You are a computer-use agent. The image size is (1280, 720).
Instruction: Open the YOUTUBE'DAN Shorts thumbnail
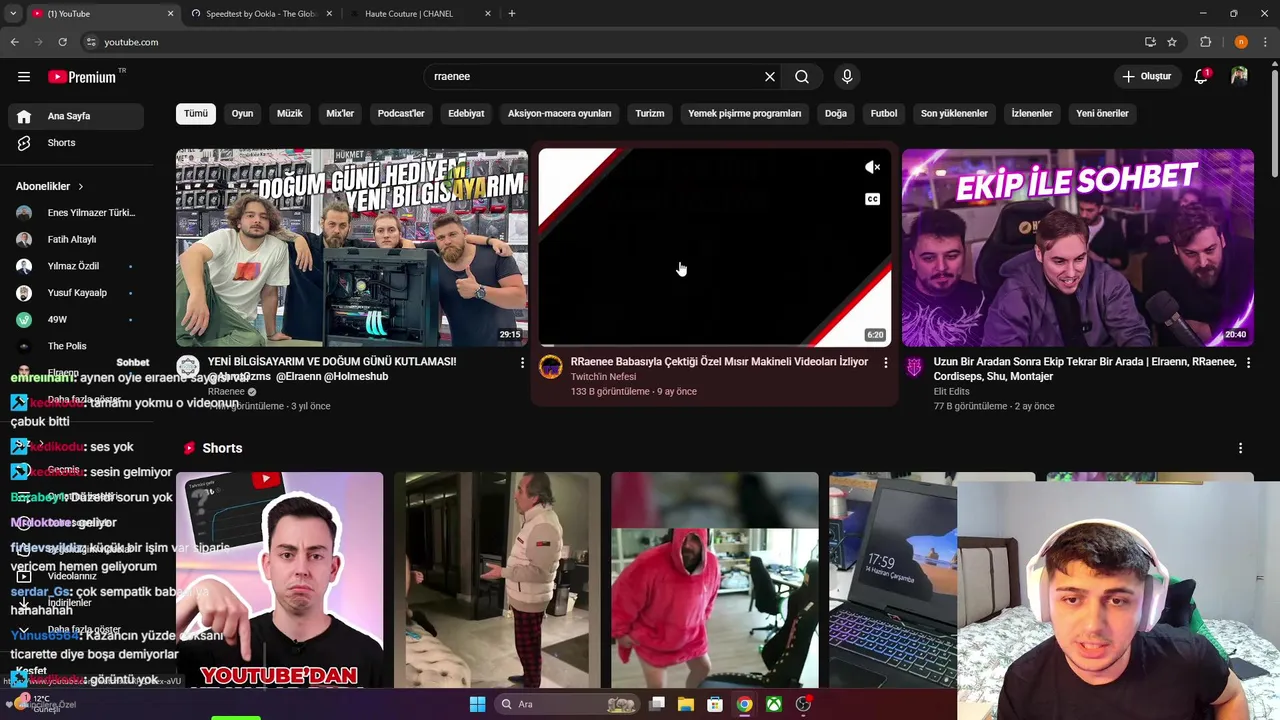pyautogui.click(x=279, y=580)
